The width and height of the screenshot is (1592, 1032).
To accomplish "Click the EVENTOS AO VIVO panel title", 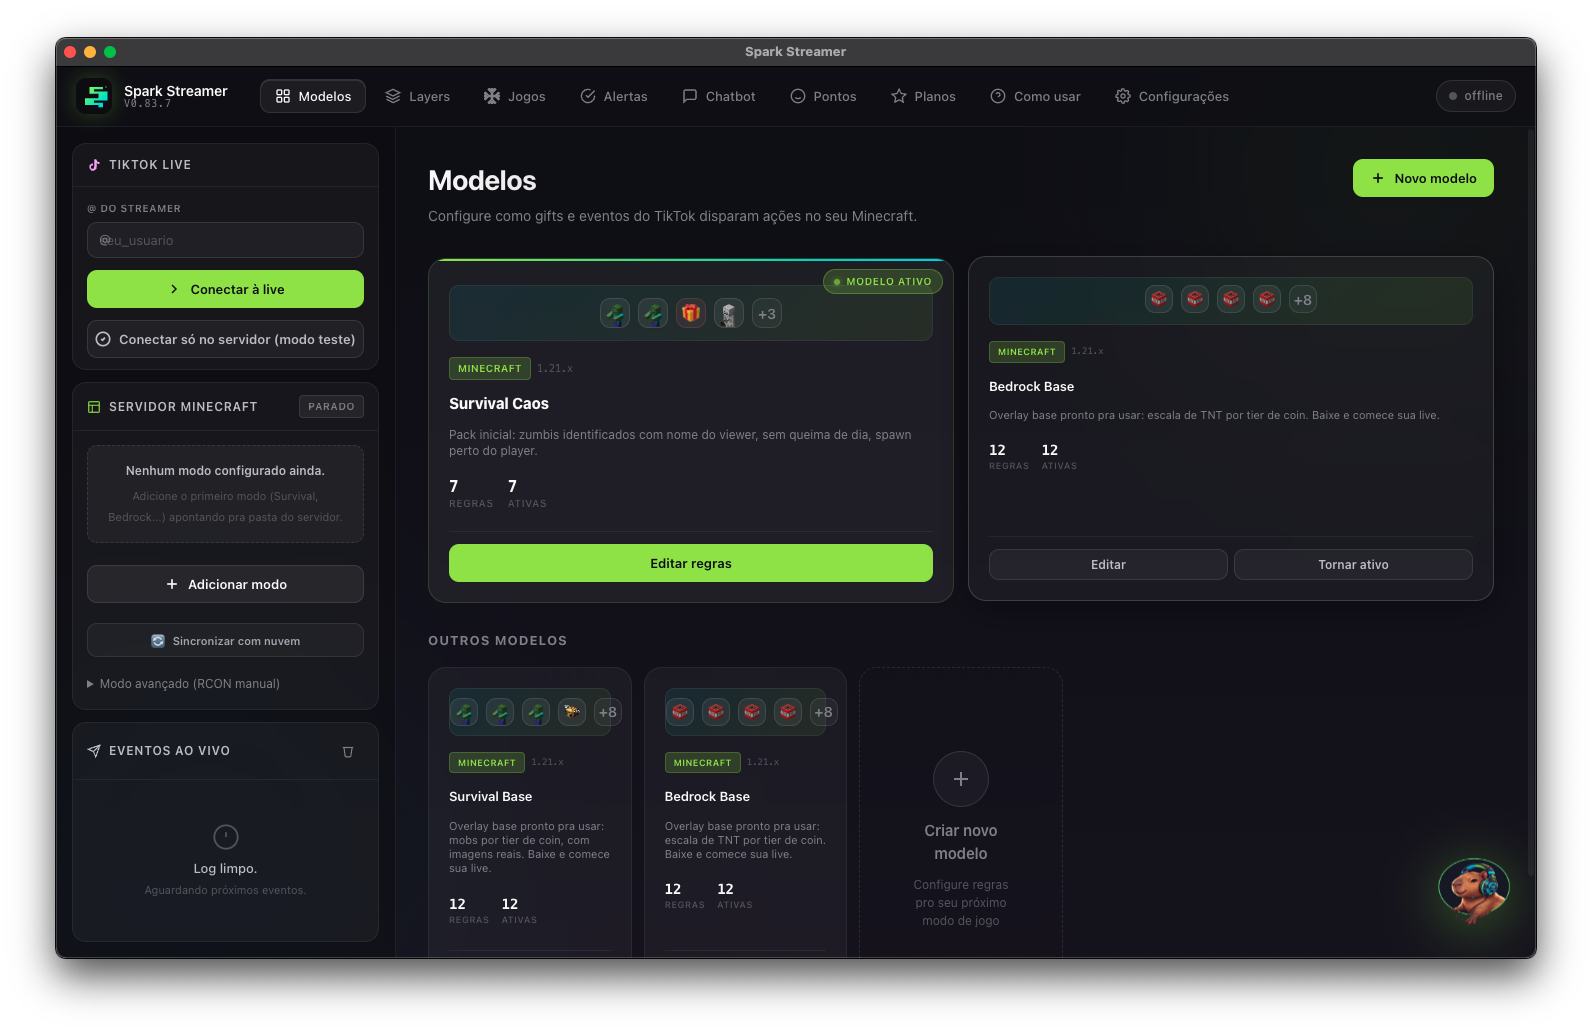I will click(x=169, y=751).
